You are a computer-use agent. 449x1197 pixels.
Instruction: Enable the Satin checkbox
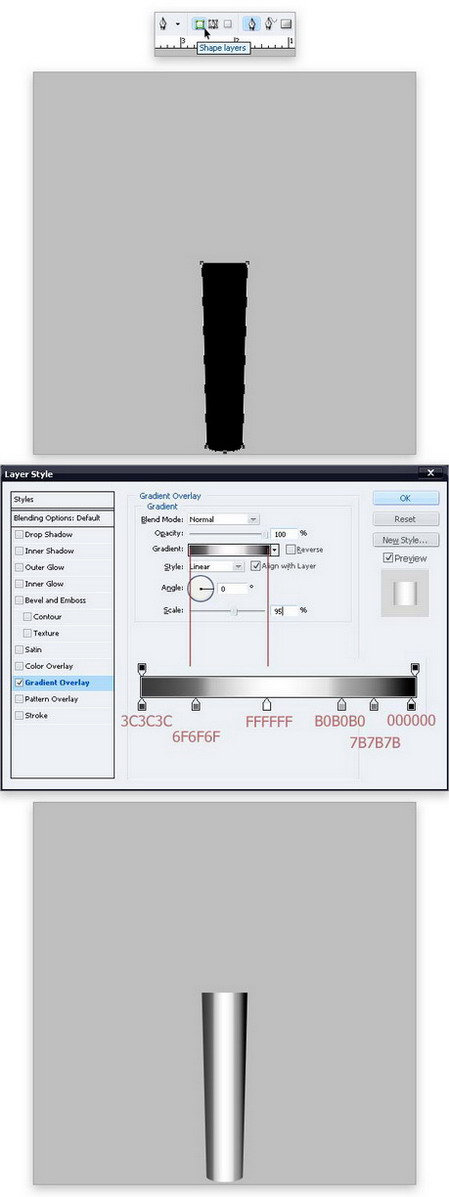[x=18, y=650]
